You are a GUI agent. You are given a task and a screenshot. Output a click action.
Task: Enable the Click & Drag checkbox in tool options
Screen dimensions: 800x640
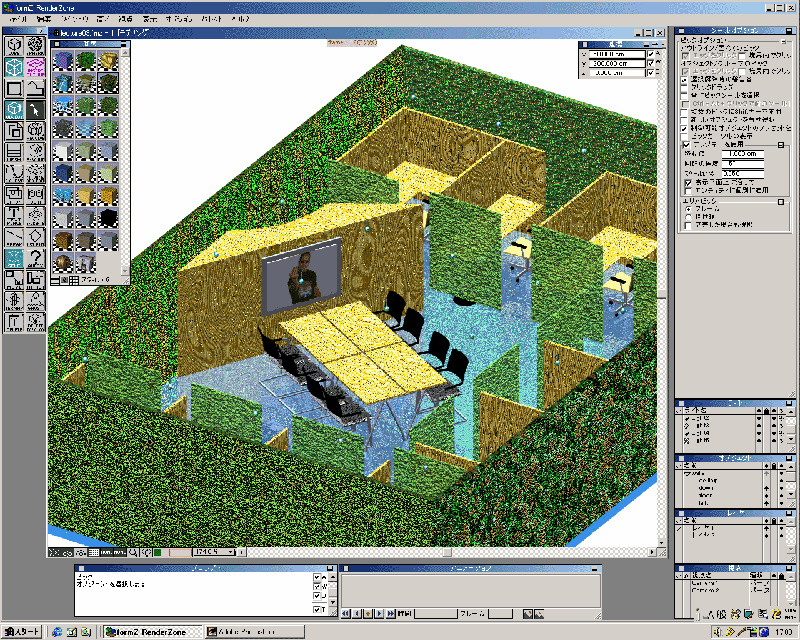(685, 88)
